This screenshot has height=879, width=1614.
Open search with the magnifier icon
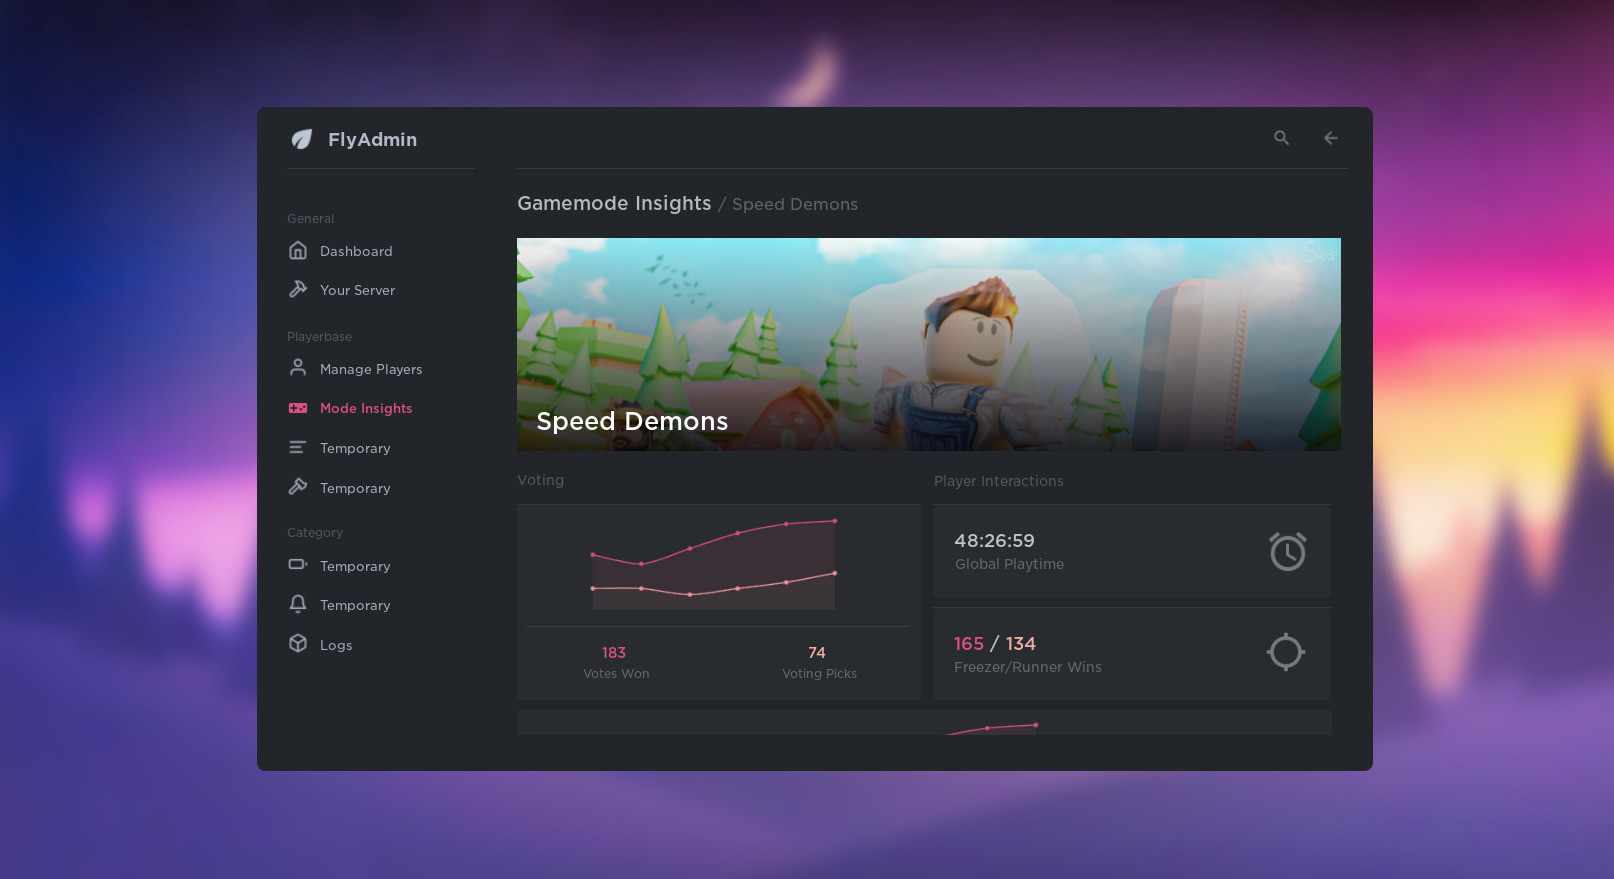click(1281, 138)
